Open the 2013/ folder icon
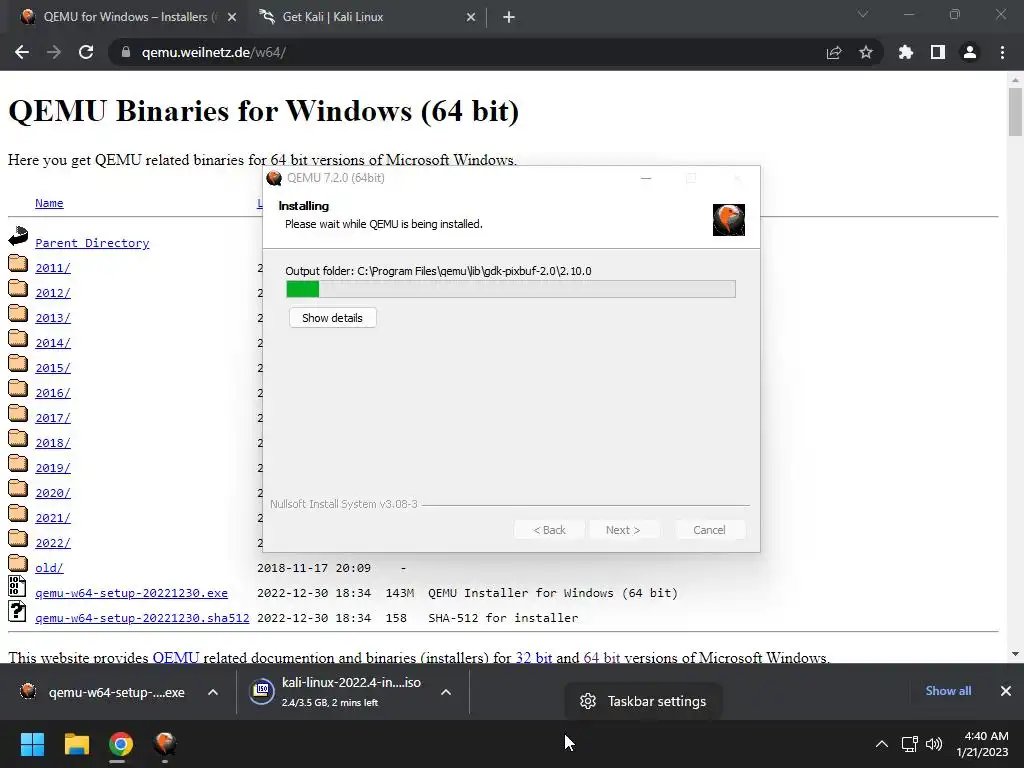This screenshot has width=1024, height=768. [x=18, y=313]
